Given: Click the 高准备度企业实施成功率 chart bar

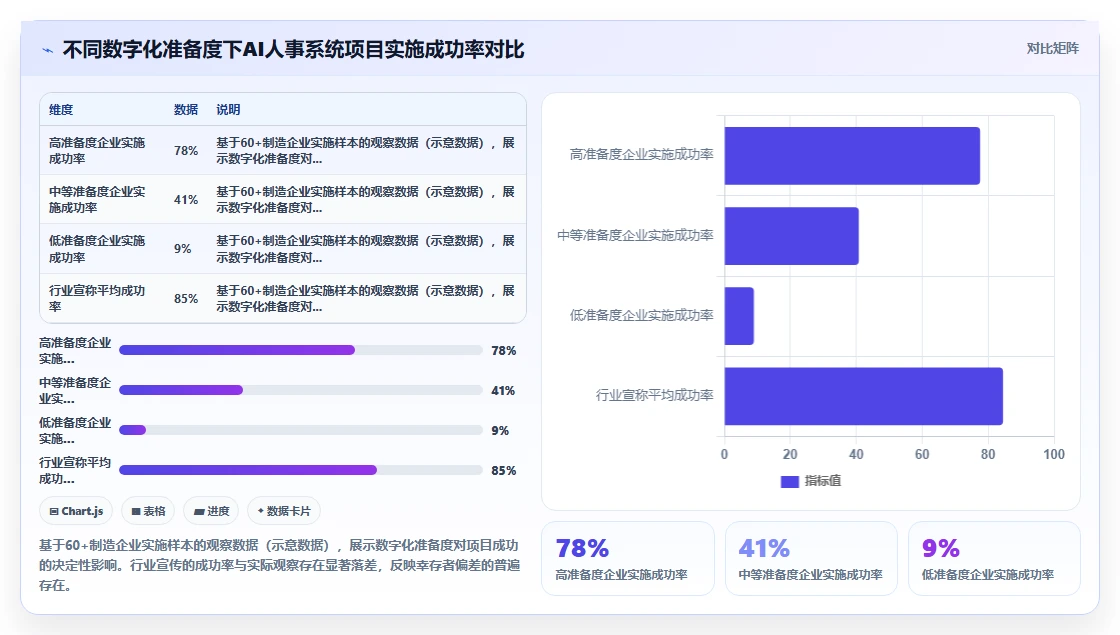Looking at the screenshot, I should click(x=852, y=156).
